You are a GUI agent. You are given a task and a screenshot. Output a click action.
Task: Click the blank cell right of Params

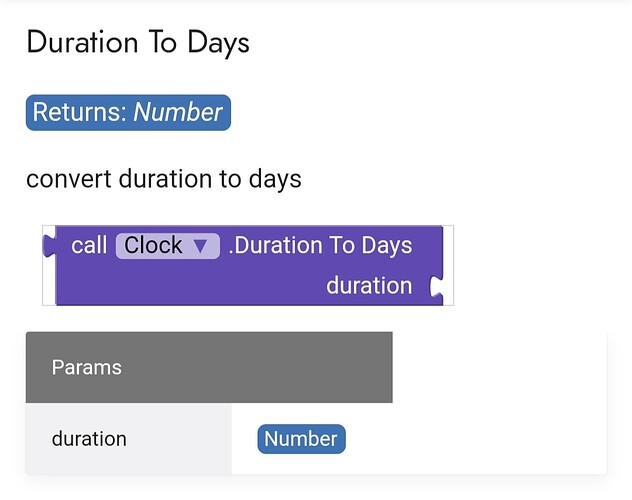(x=499, y=367)
